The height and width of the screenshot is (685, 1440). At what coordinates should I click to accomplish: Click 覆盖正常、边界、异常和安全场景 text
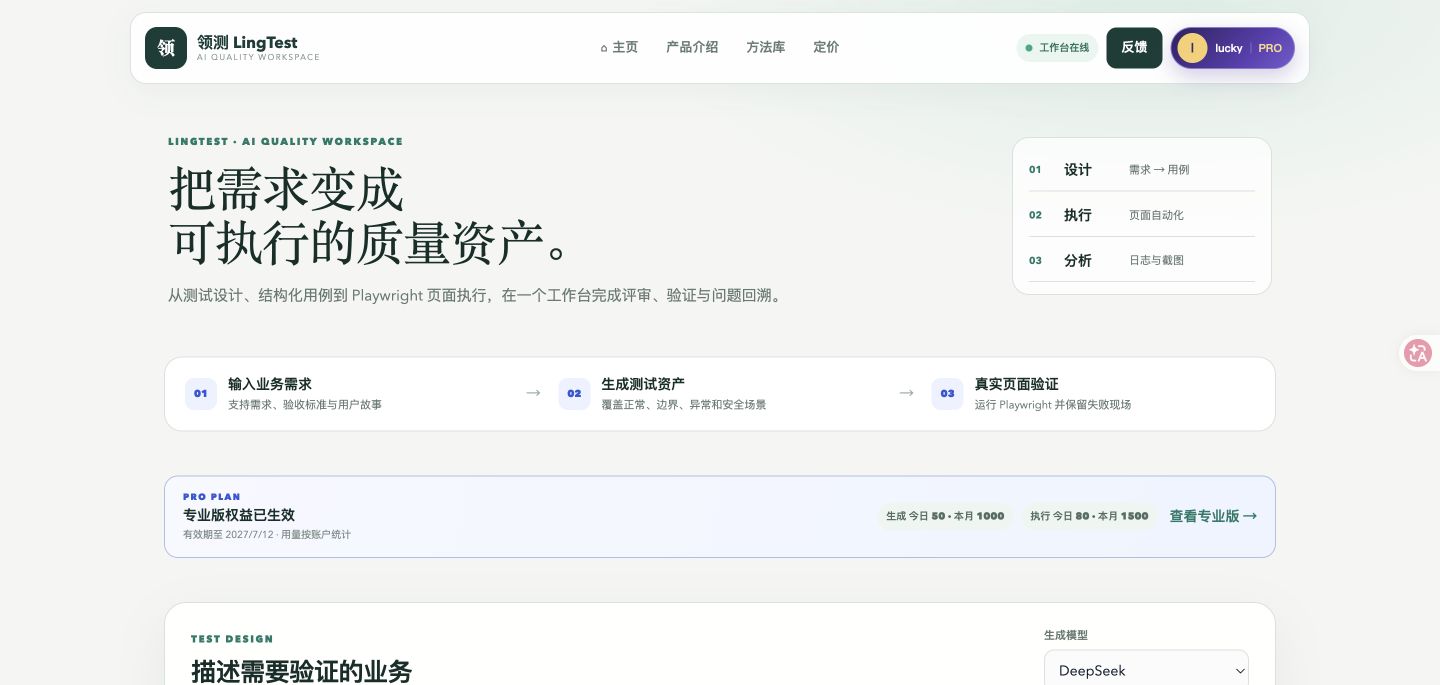tap(684, 405)
